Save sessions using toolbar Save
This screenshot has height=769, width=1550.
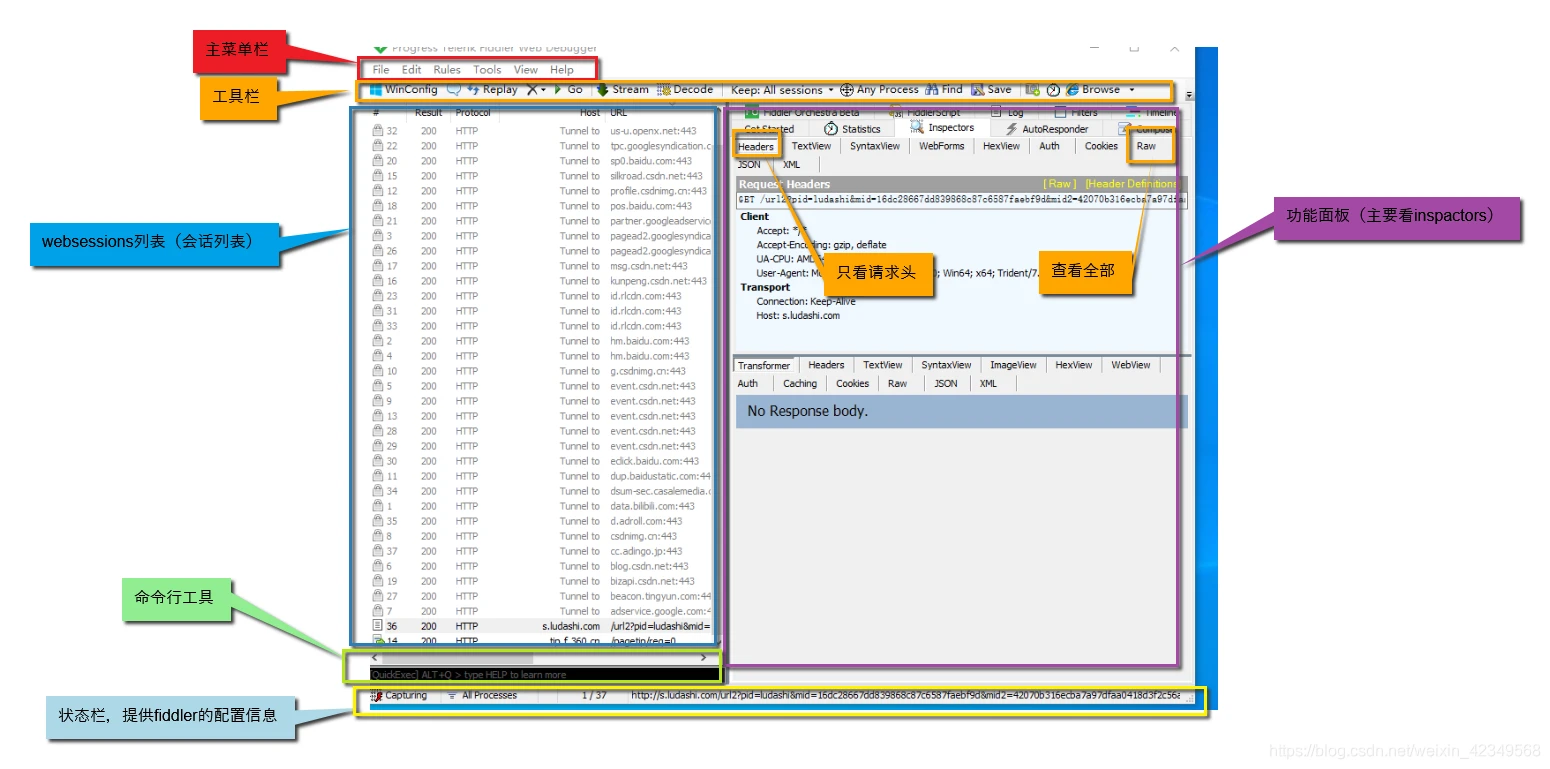point(991,90)
